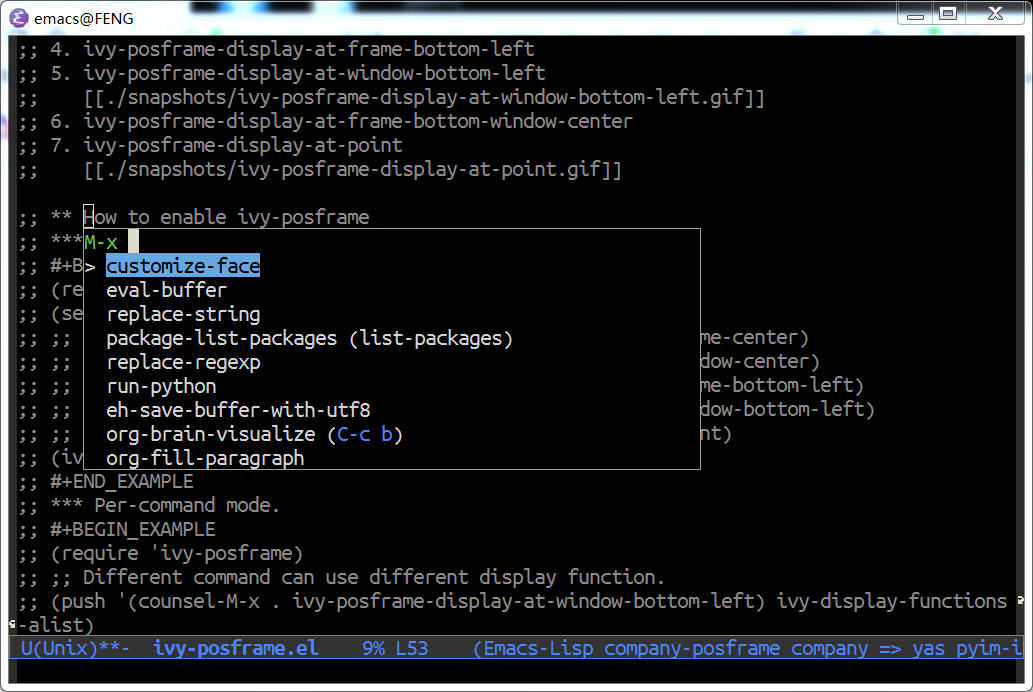Click the emacs@FENG window title text
This screenshot has height=692, width=1033.
click(84, 18)
